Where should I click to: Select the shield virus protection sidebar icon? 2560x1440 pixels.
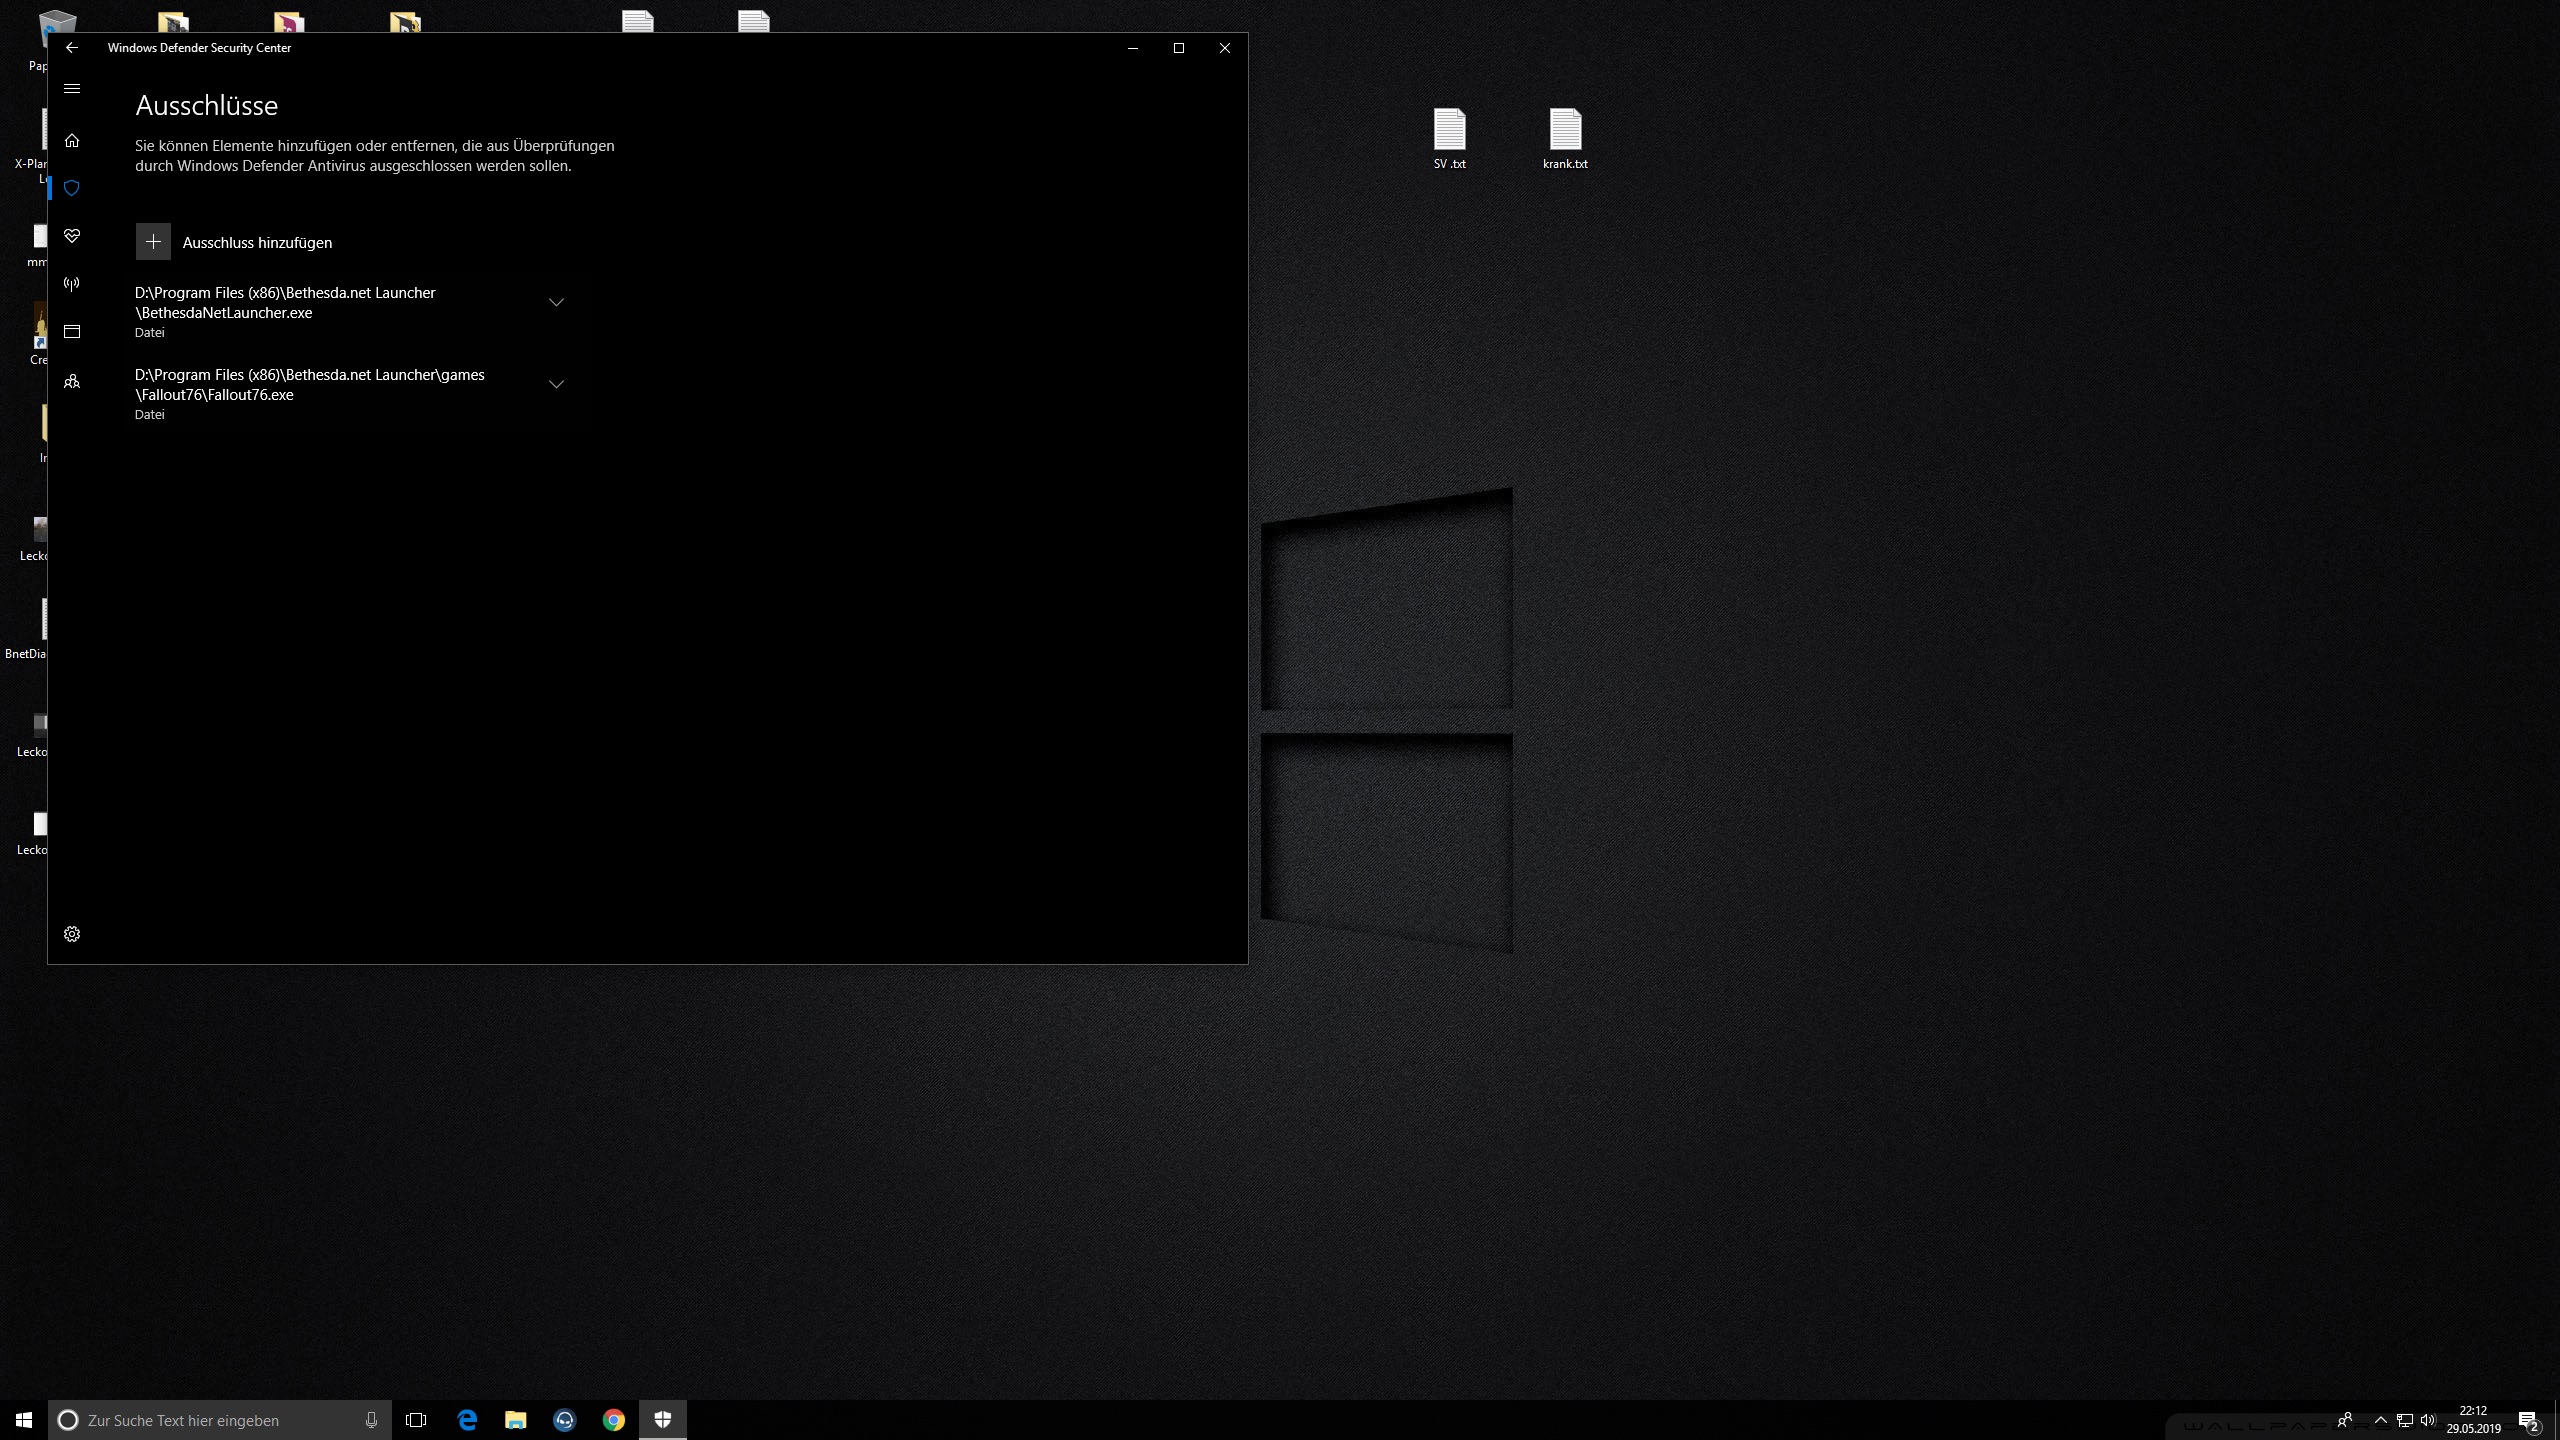pyautogui.click(x=72, y=188)
